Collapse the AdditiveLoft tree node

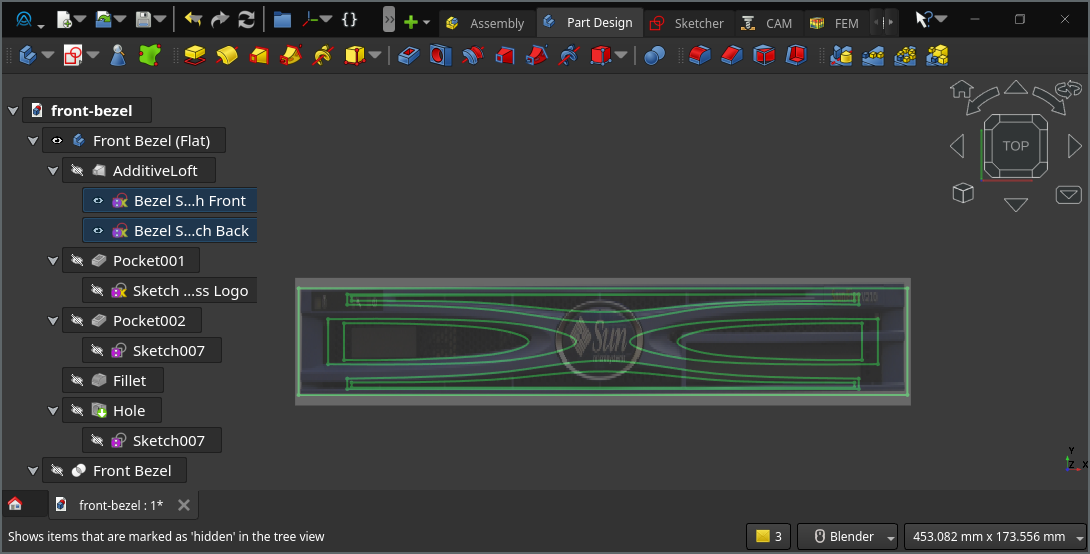click(53, 171)
